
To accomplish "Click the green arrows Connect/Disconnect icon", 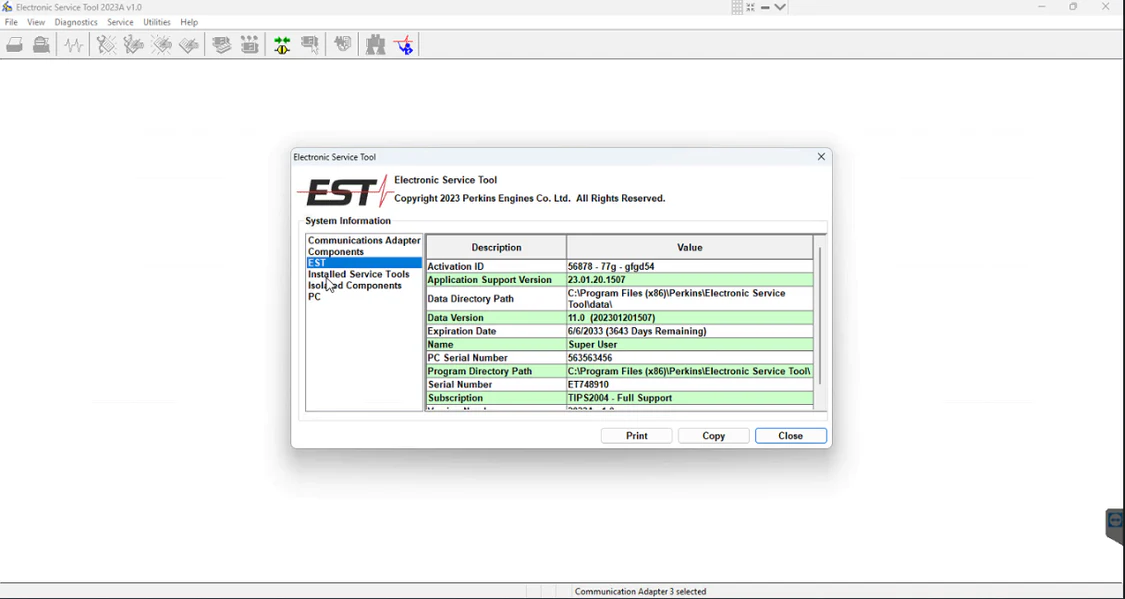I will (x=282, y=45).
